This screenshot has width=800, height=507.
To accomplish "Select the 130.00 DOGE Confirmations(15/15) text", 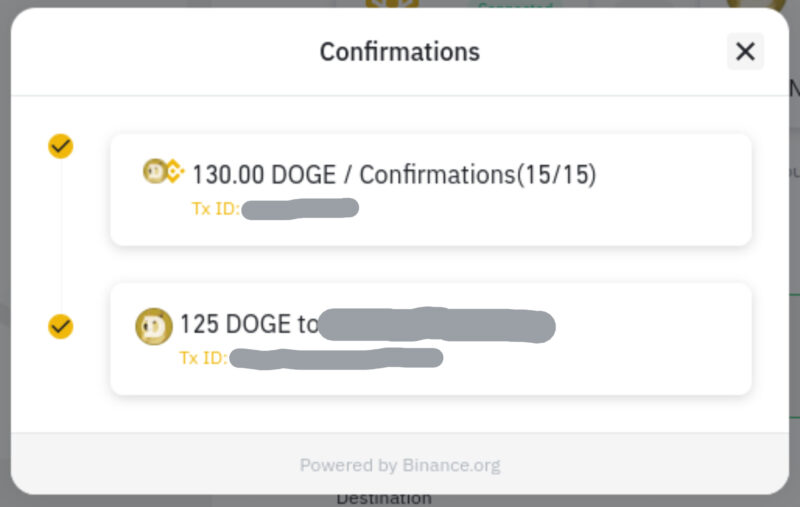I will click(x=394, y=174).
